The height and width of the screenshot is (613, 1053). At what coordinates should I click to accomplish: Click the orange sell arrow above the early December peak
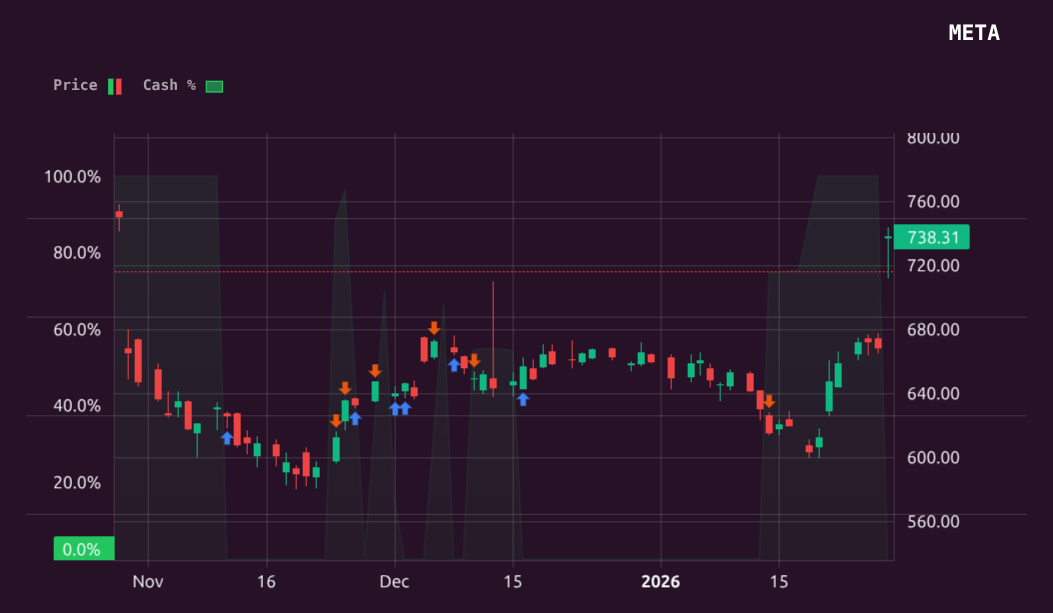[x=436, y=327]
